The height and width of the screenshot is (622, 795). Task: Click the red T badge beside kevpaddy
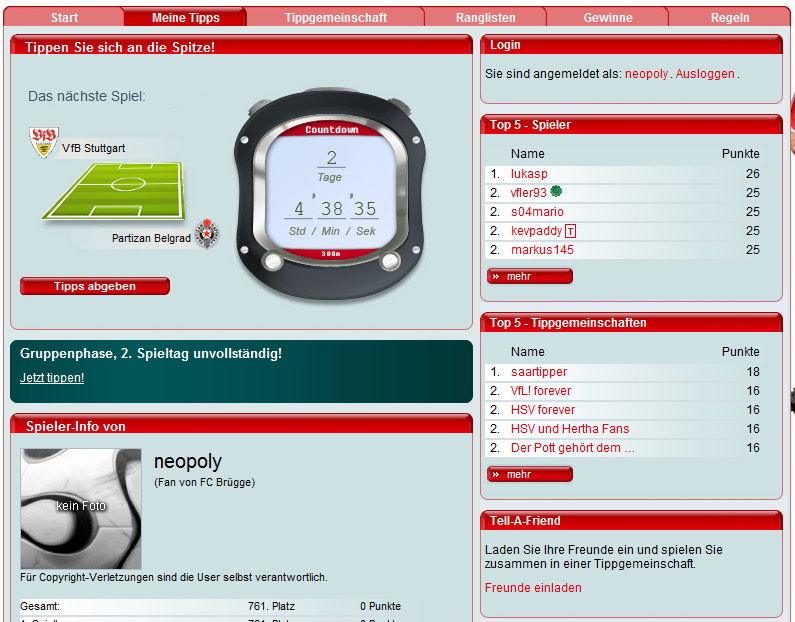click(570, 232)
